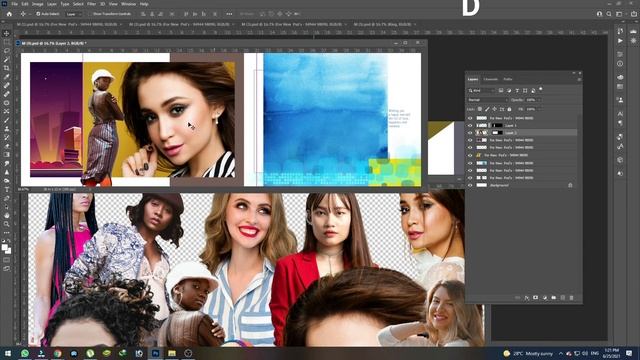Click lock position icon
Image resolution: width=640 pixels, height=360 pixels.
point(494,109)
